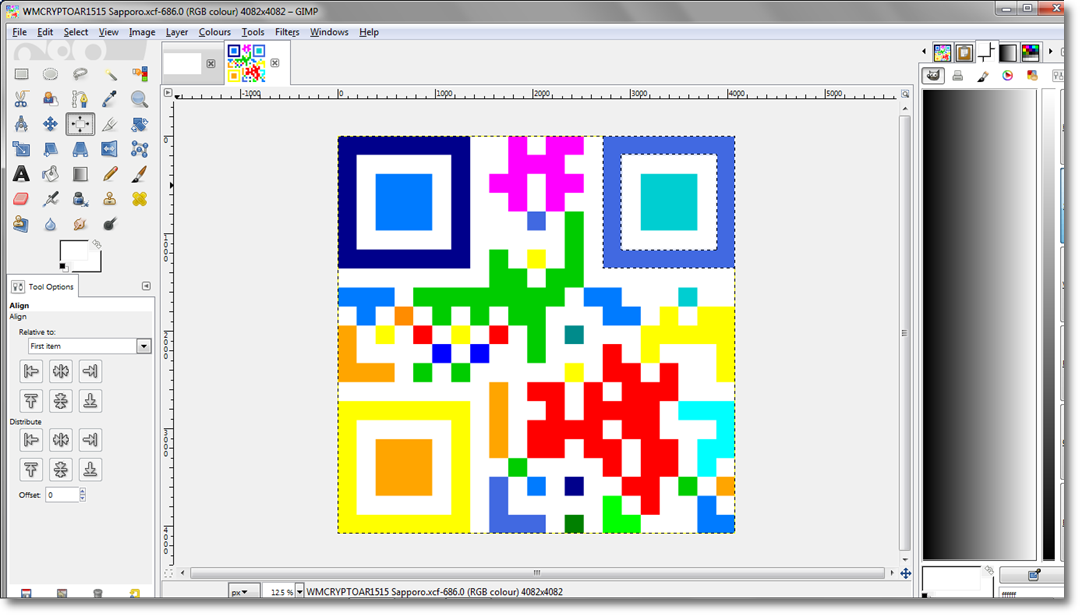Choose the Foreground Select tool
This screenshot has height=615, width=1080.
pos(50,99)
